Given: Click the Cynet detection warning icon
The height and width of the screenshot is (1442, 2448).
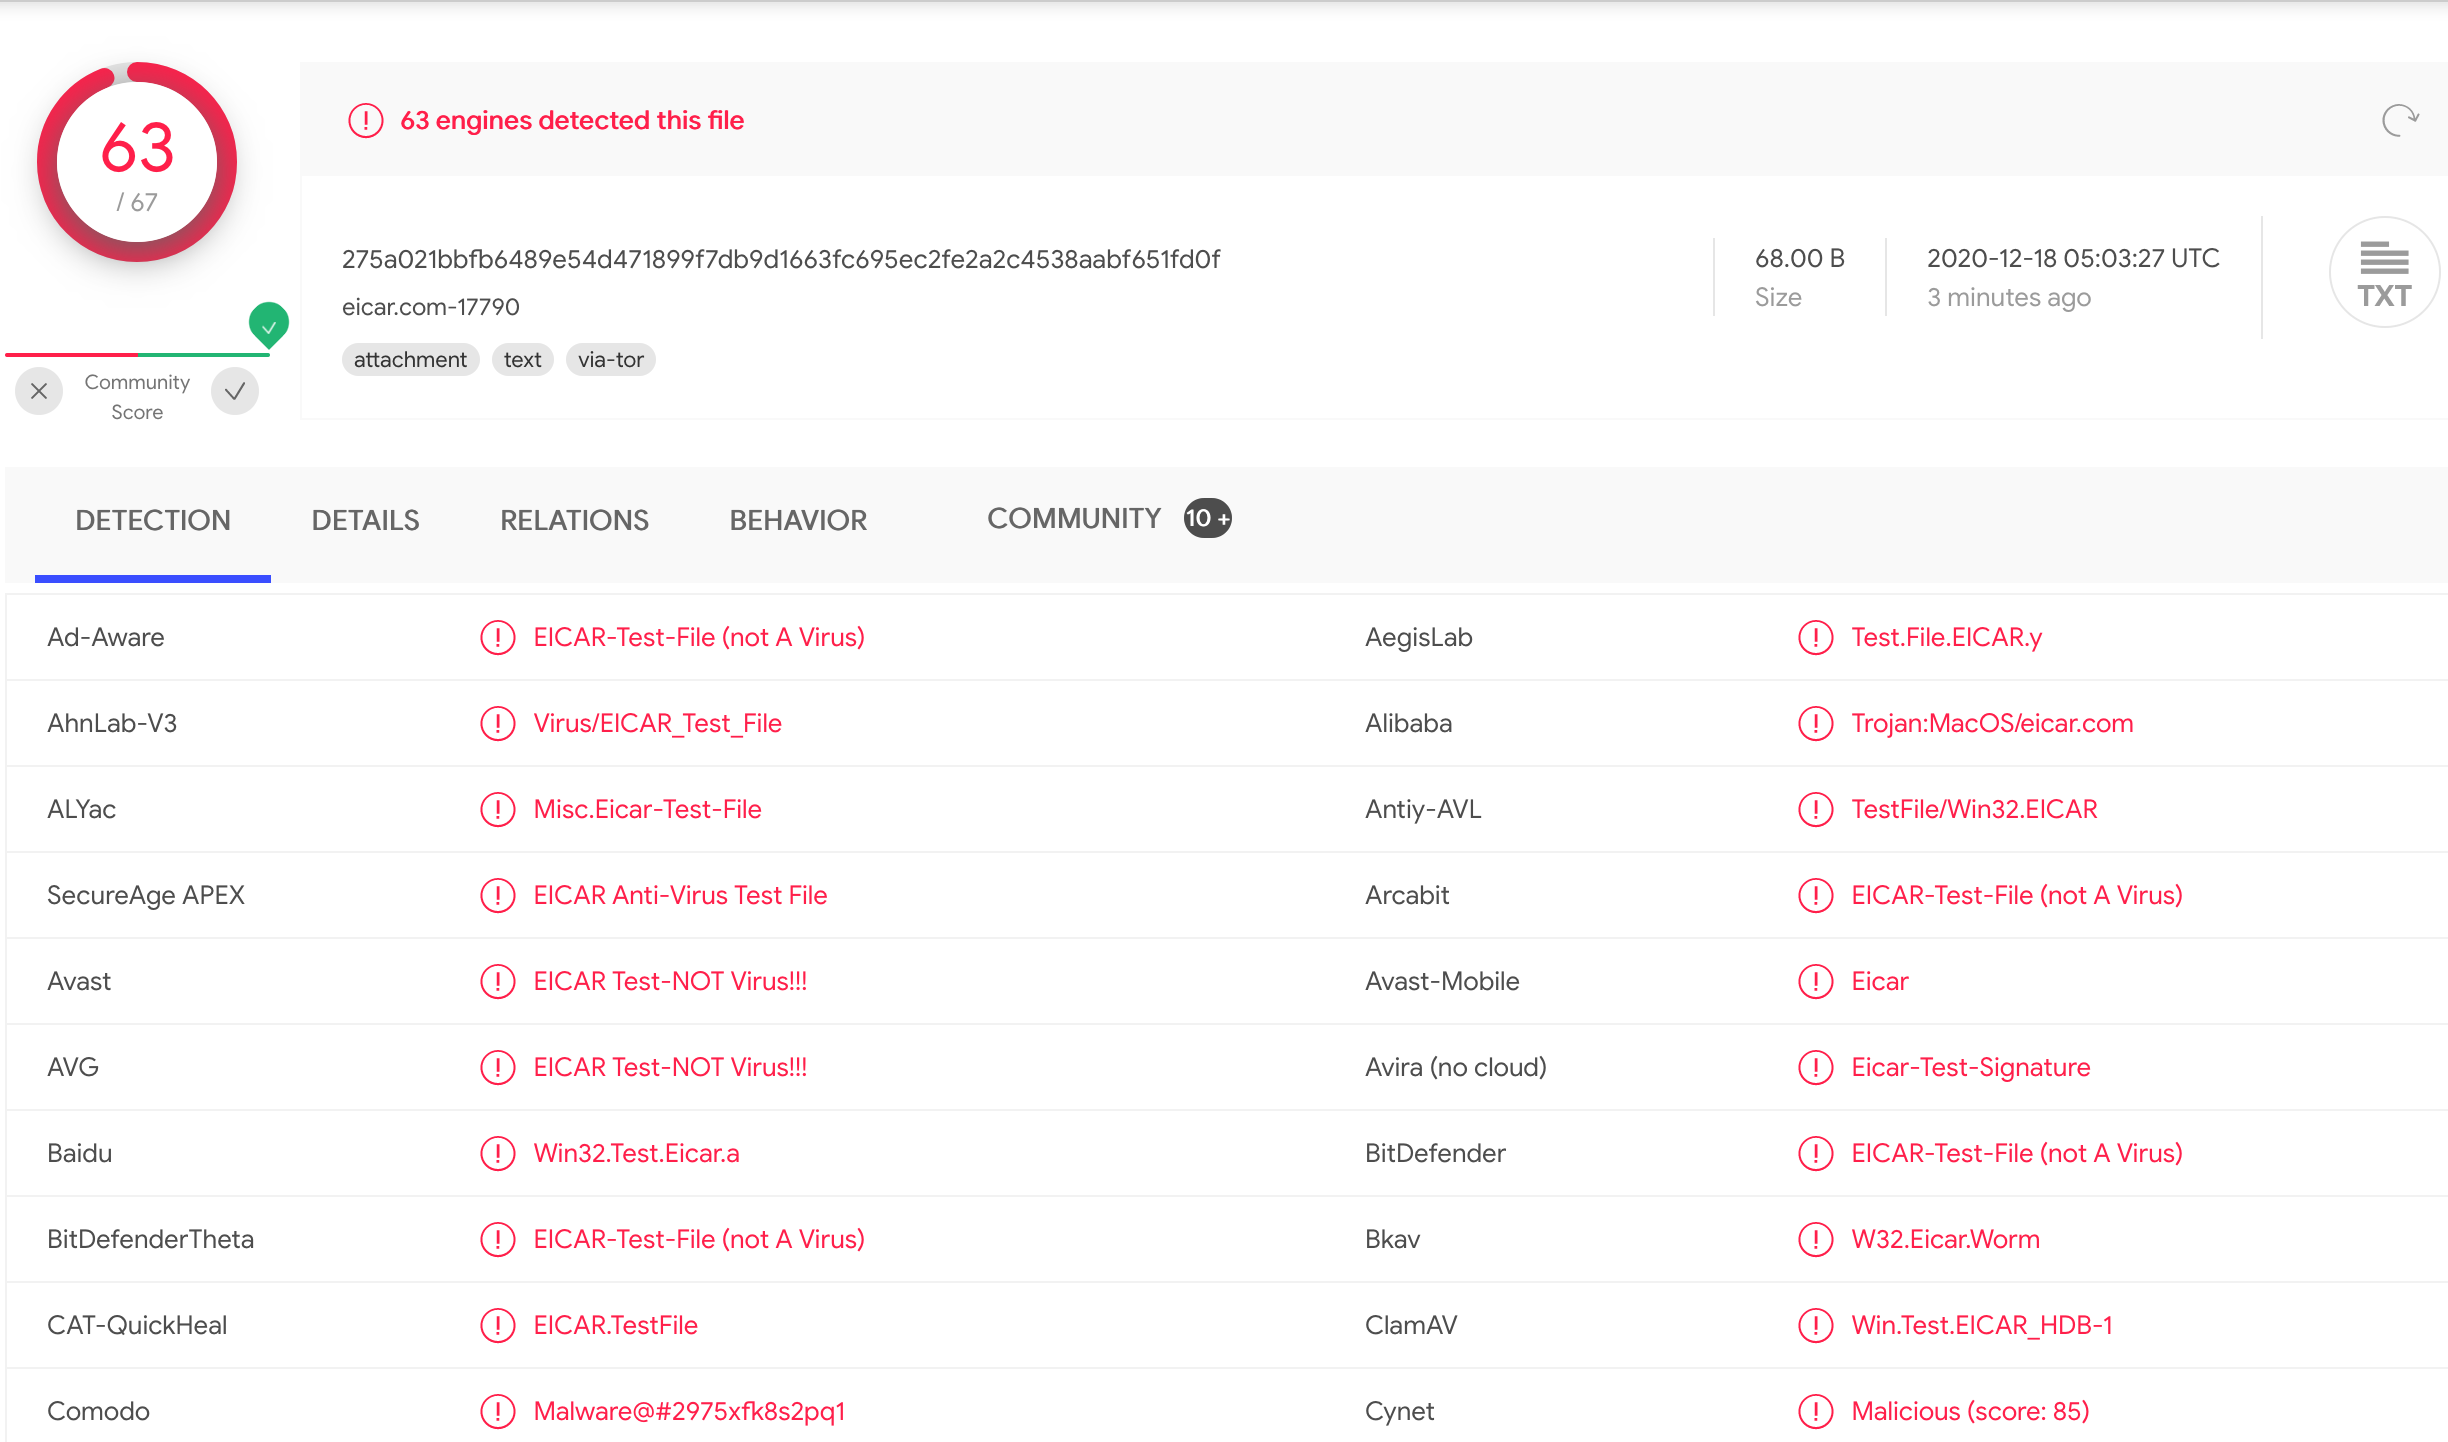Looking at the screenshot, I should tap(1816, 1411).
